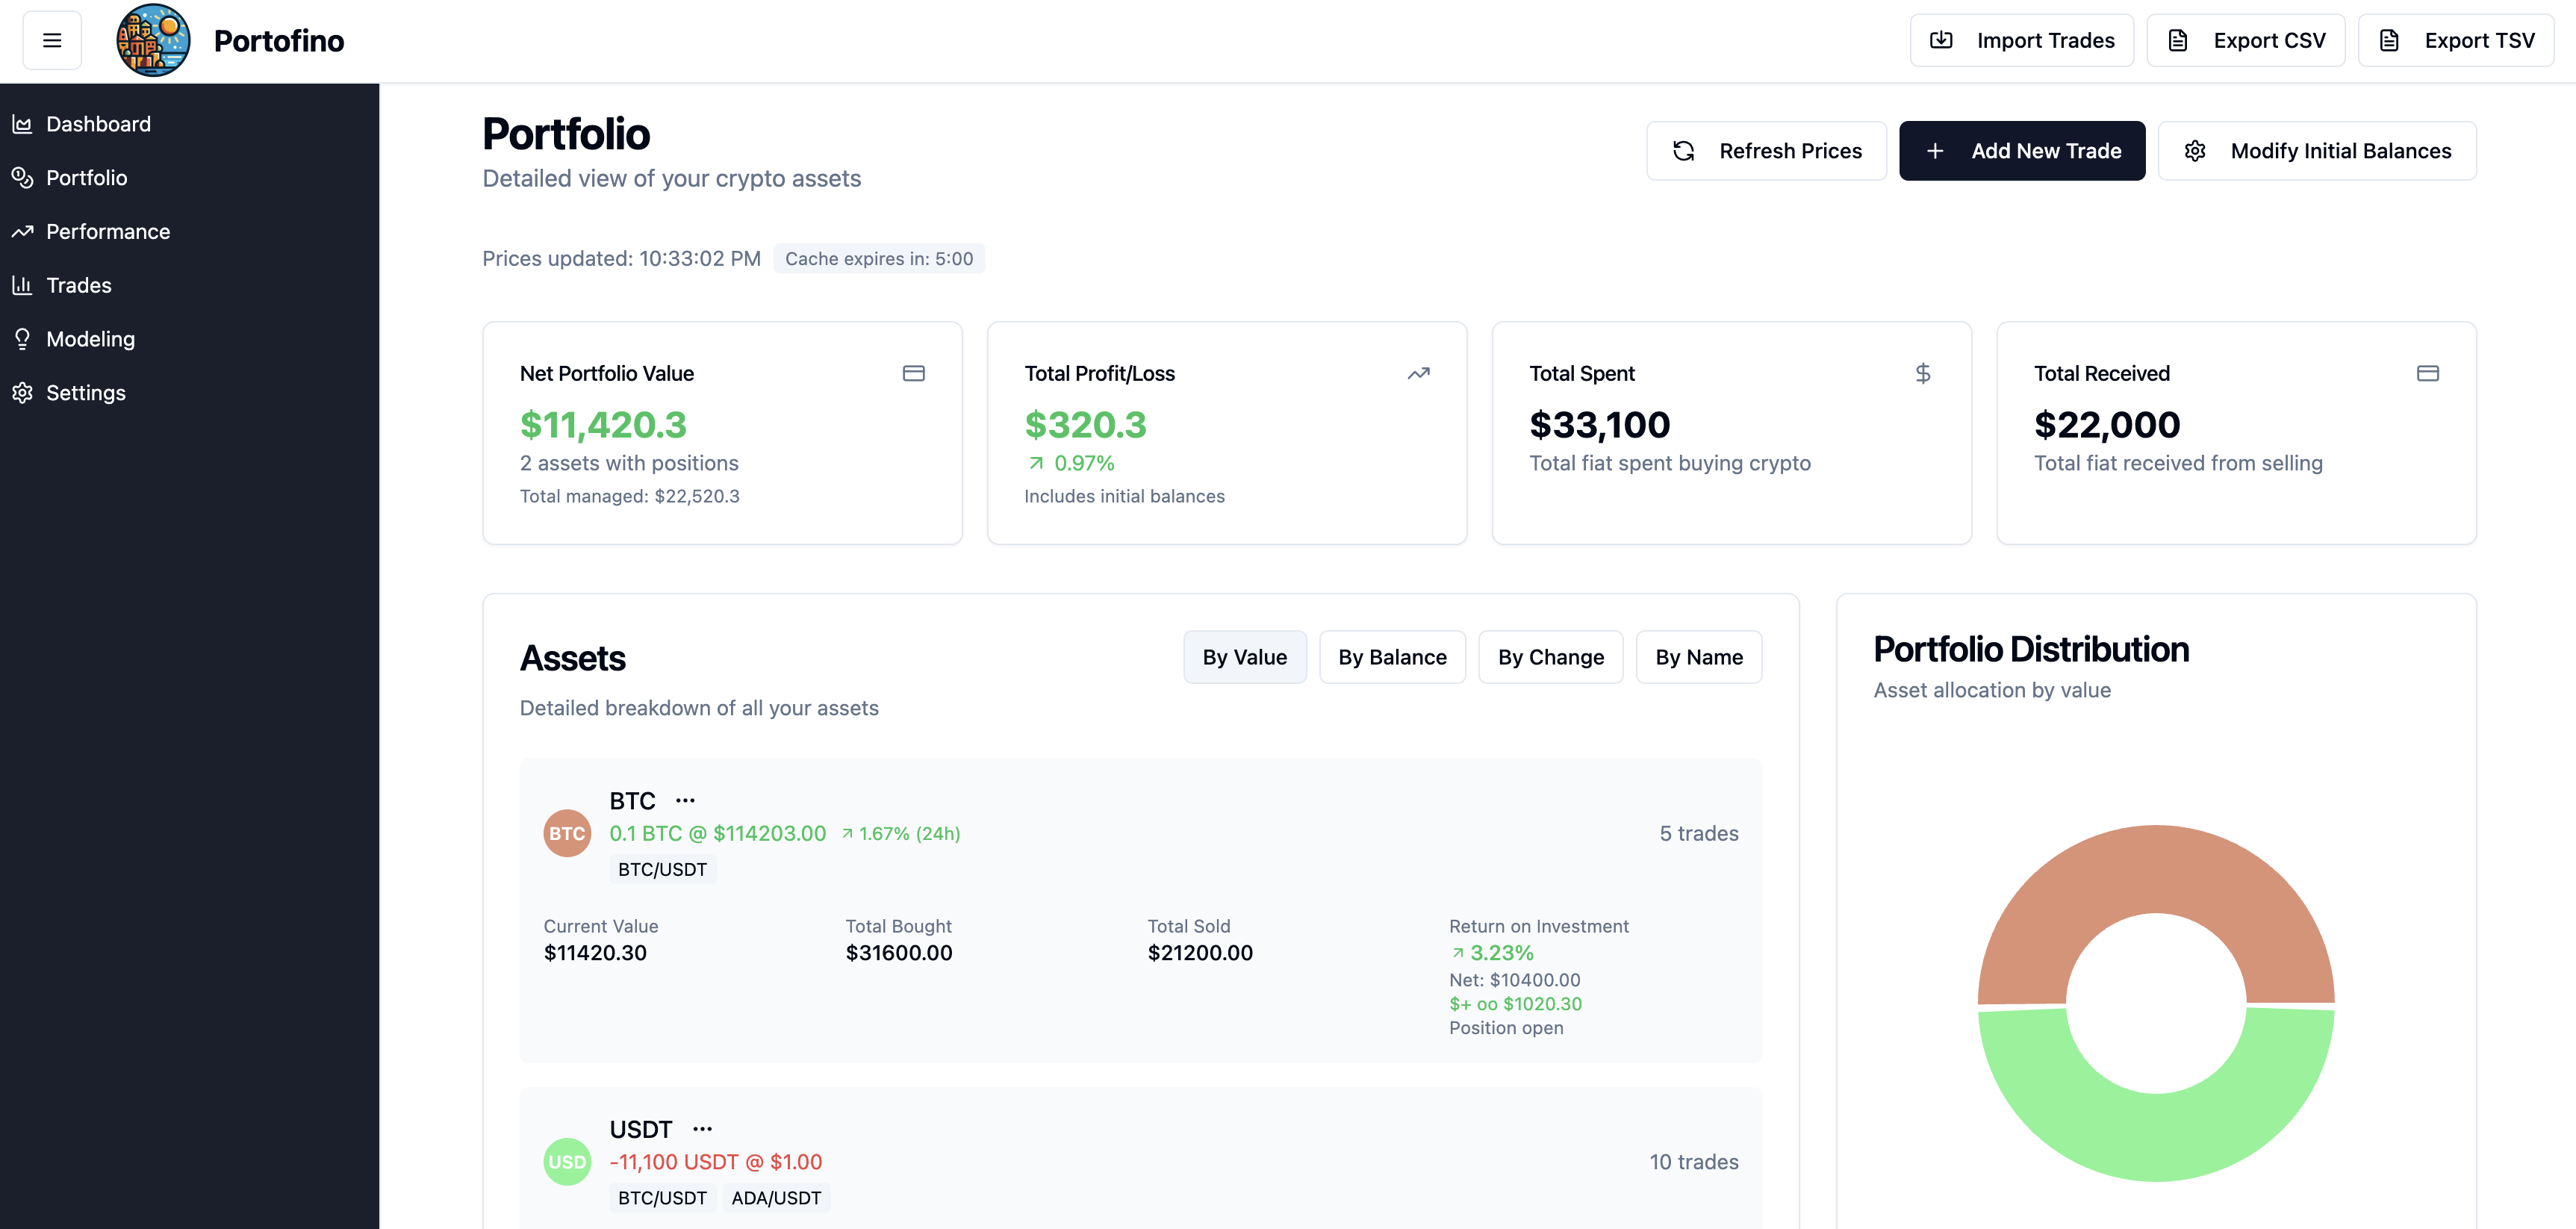The image size is (2576, 1229).
Task: Click the Export TSV button
Action: pyautogui.click(x=2456, y=41)
